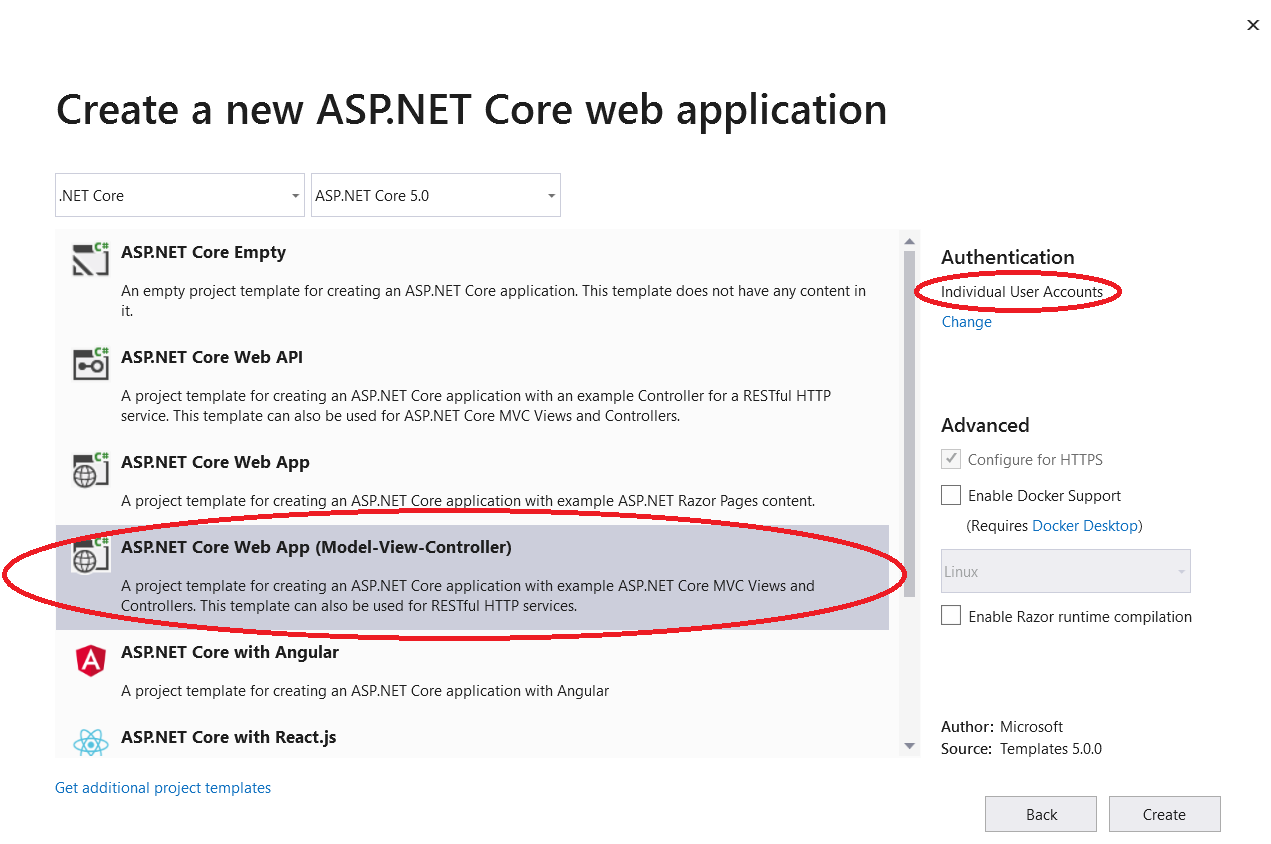
Task: Click the Back button
Action: click(x=1041, y=814)
